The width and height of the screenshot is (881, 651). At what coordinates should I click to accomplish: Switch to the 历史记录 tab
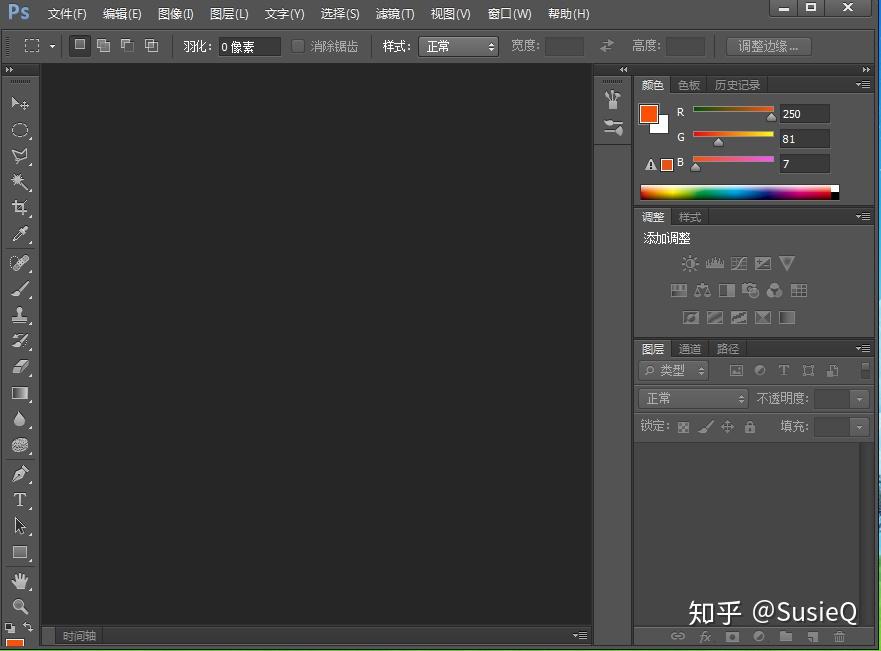[737, 85]
